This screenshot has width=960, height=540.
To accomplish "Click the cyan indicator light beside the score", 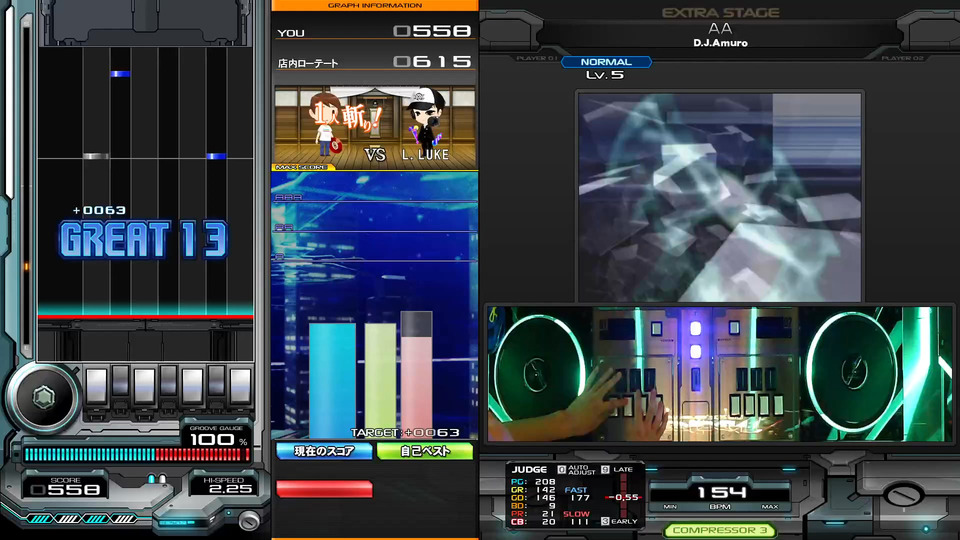I will point(151,479).
